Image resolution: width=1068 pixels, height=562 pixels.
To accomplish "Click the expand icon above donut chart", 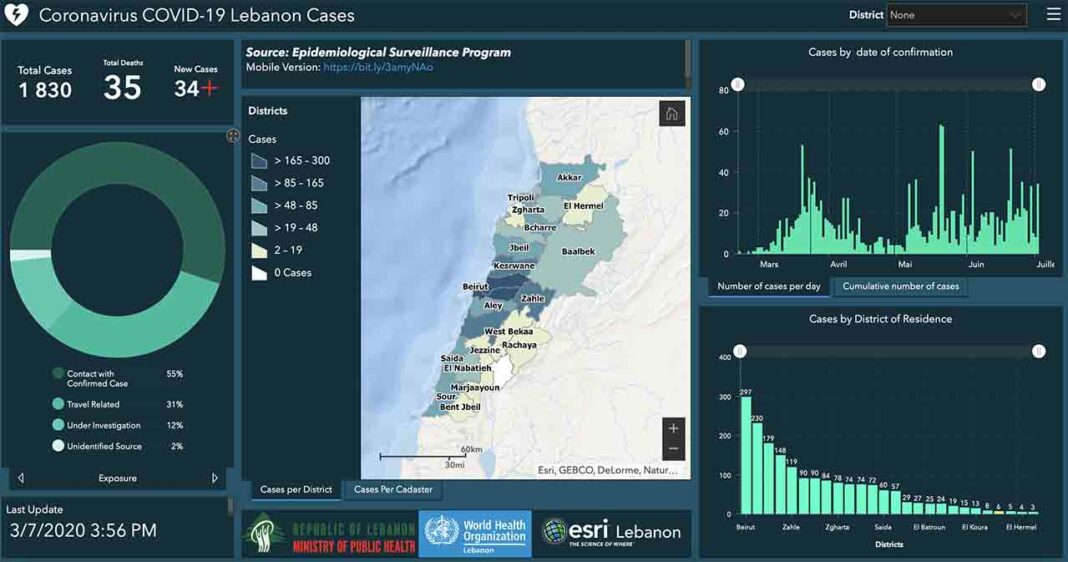I will (x=233, y=136).
